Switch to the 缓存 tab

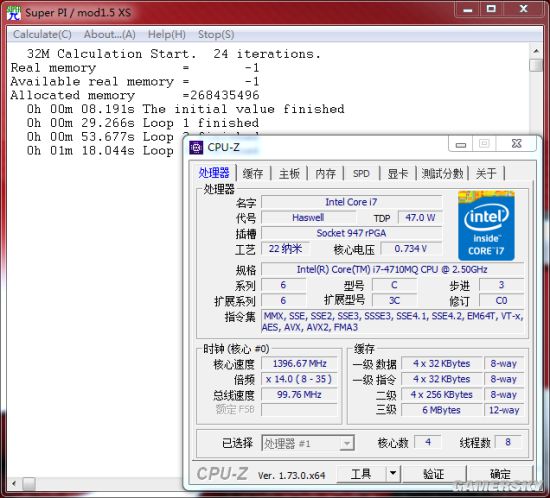(253, 174)
